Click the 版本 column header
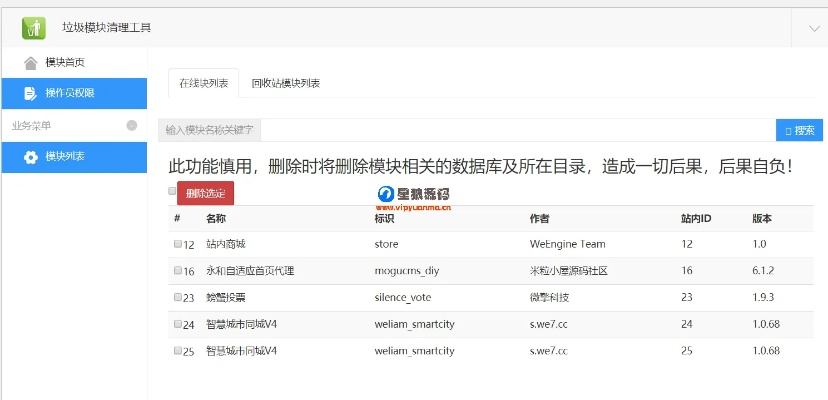Screen dimensions: 828x400 pyautogui.click(x=762, y=219)
